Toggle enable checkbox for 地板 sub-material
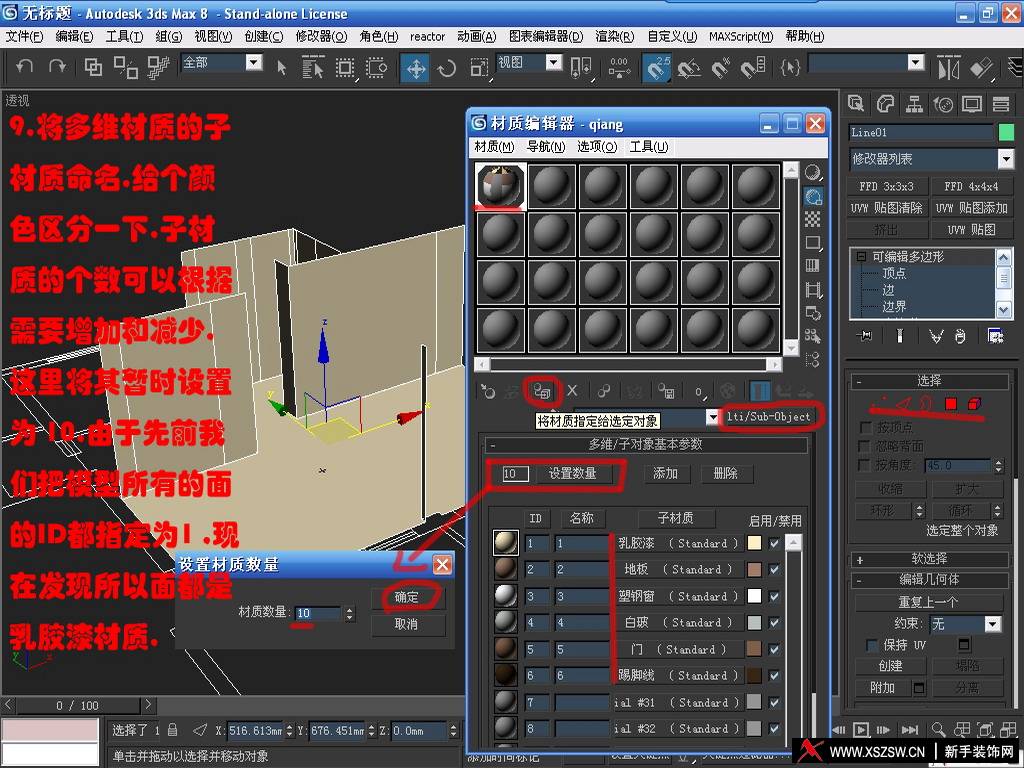This screenshot has height=768, width=1024. click(x=775, y=569)
